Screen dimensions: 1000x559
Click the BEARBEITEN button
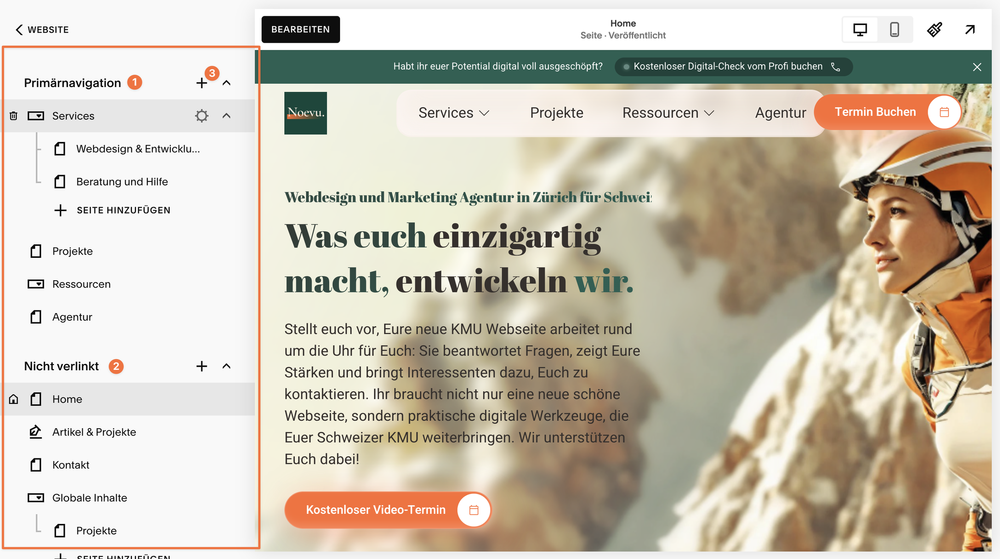click(x=300, y=29)
